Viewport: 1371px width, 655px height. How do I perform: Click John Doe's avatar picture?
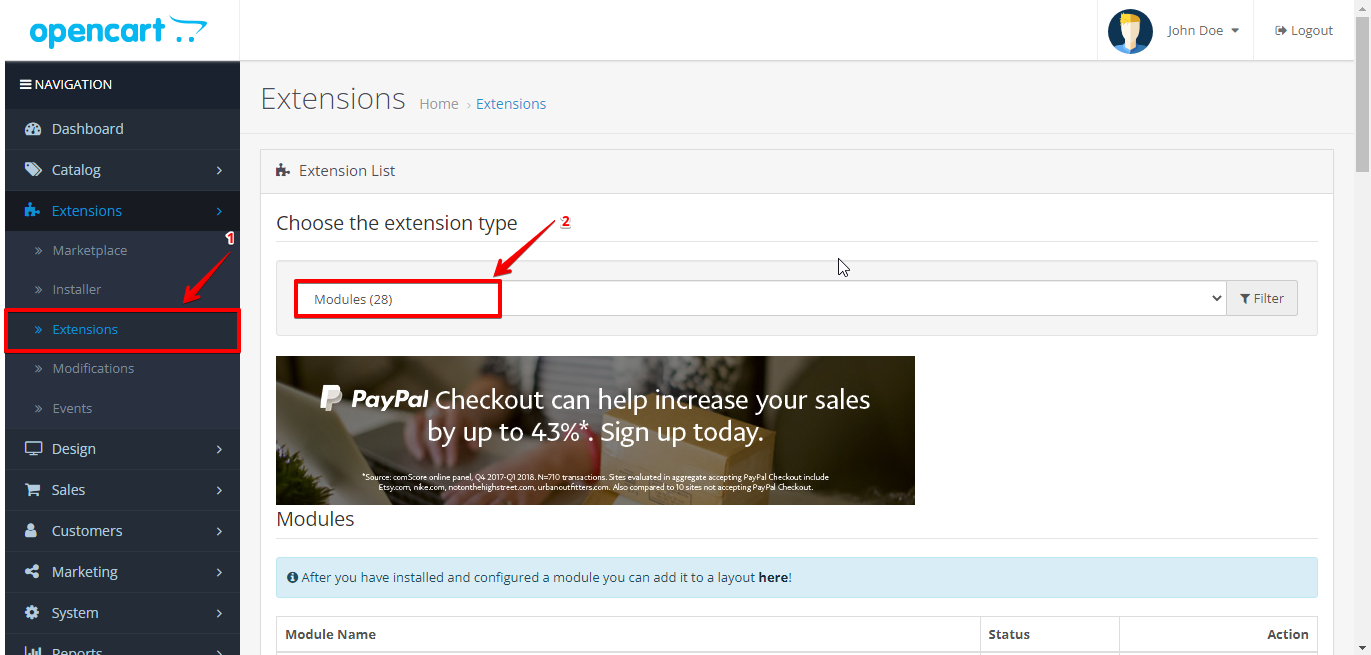1130,31
